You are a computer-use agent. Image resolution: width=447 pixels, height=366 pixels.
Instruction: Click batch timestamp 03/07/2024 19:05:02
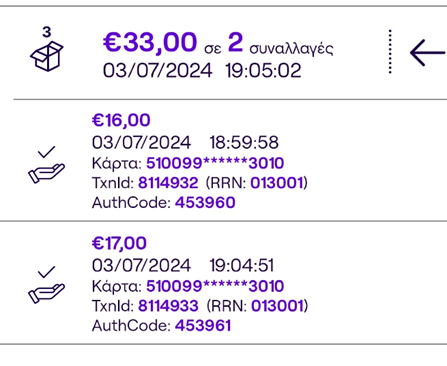point(202,71)
